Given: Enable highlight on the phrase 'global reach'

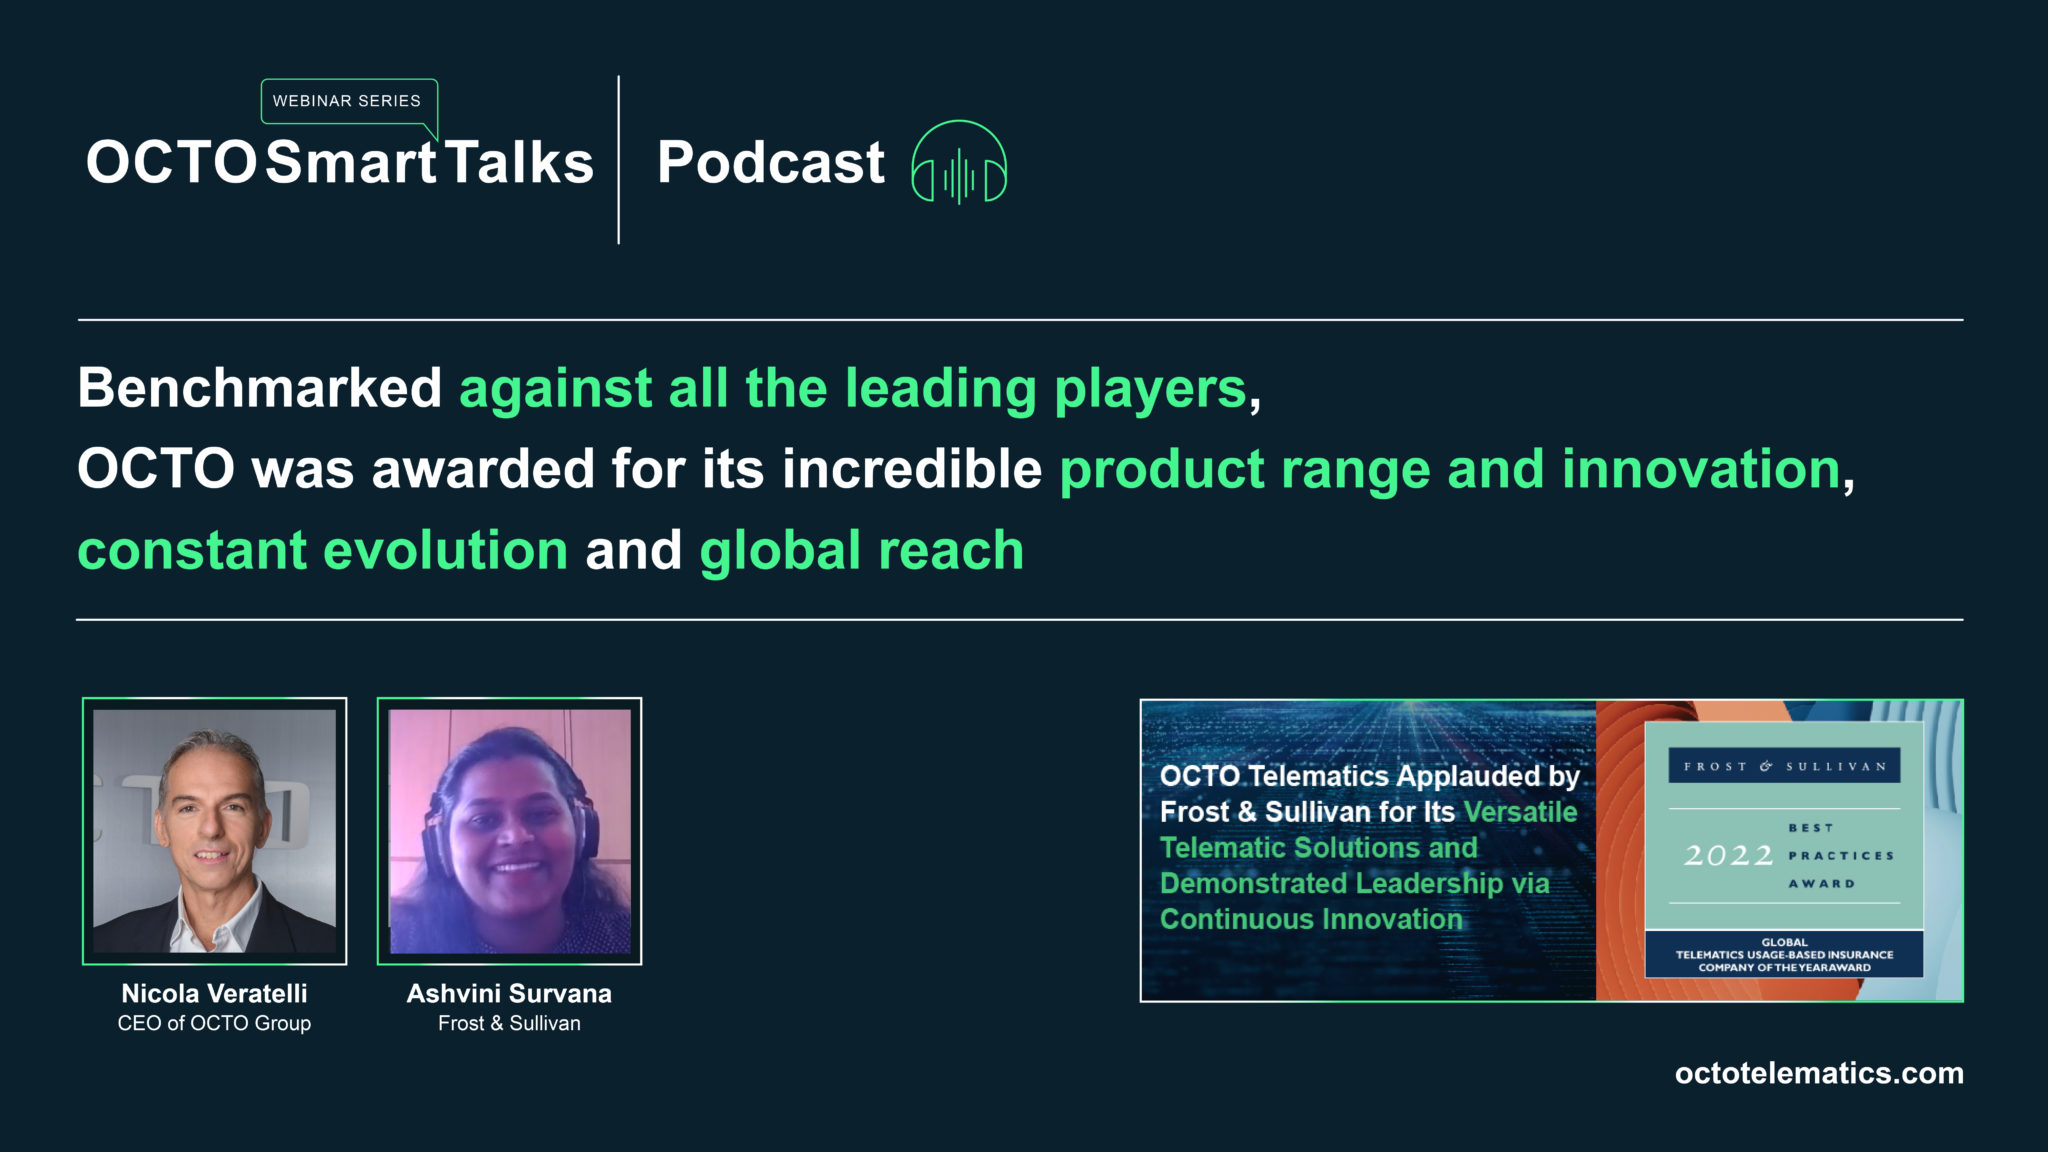Looking at the screenshot, I should coord(861,547).
